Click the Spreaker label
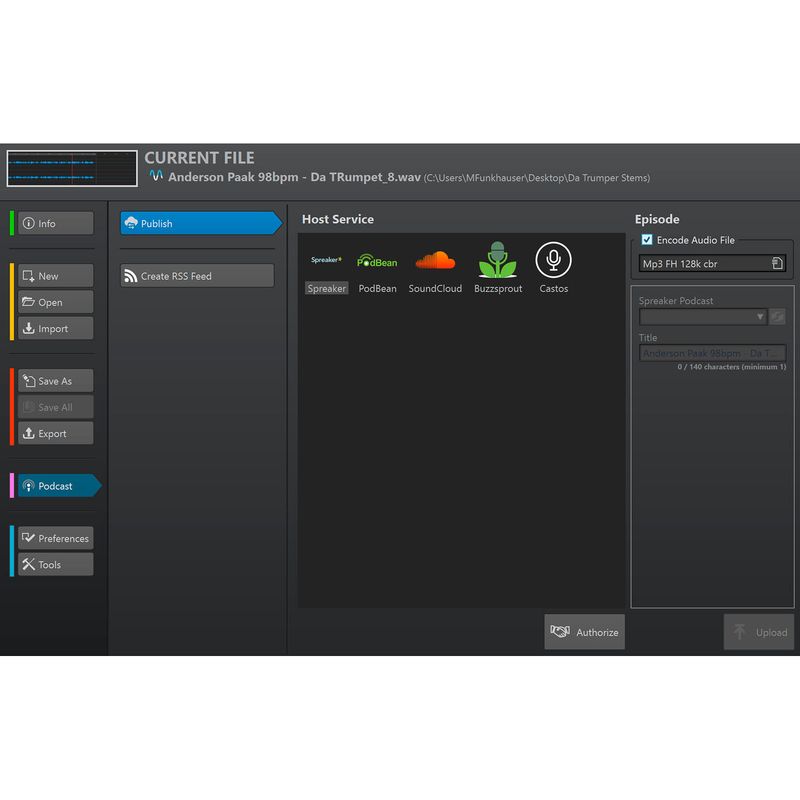 [x=327, y=288]
